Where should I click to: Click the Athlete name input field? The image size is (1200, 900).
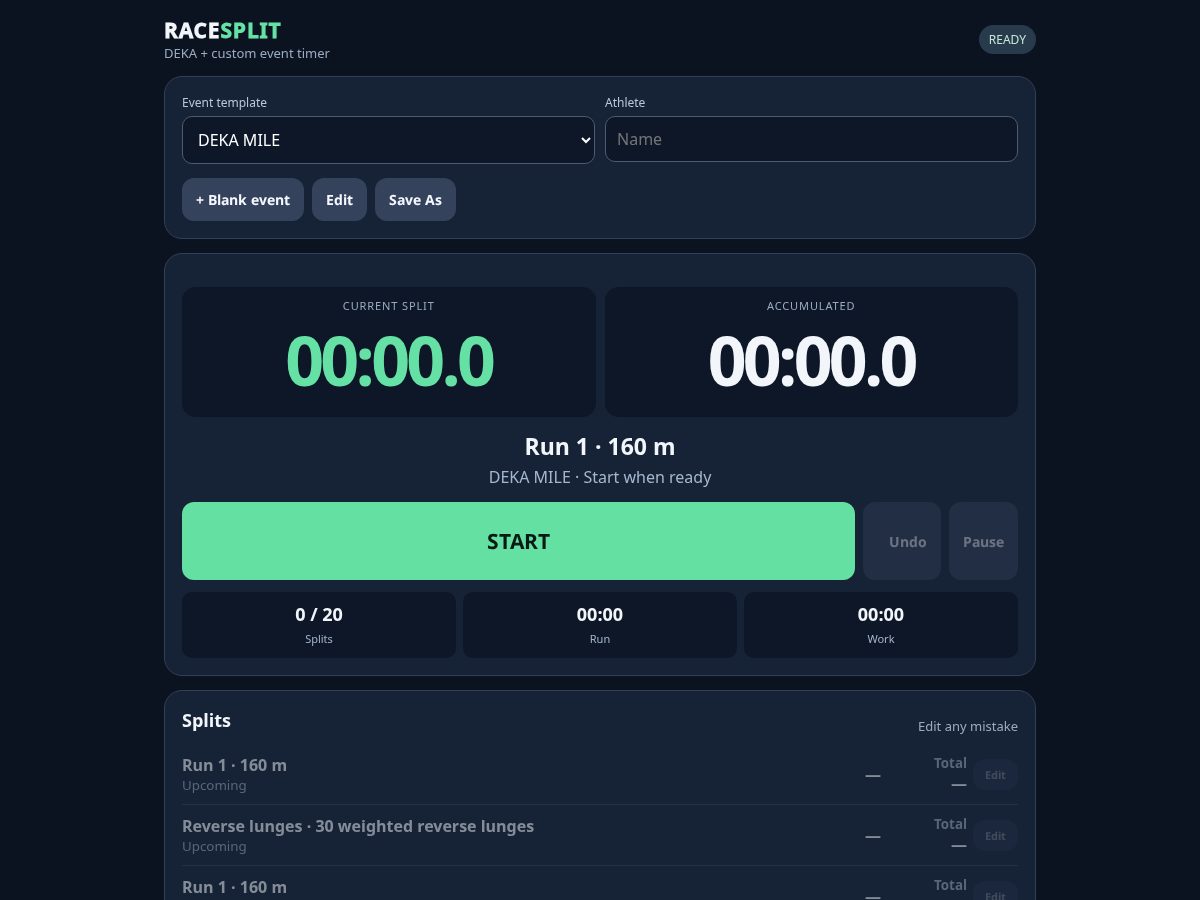click(x=811, y=139)
